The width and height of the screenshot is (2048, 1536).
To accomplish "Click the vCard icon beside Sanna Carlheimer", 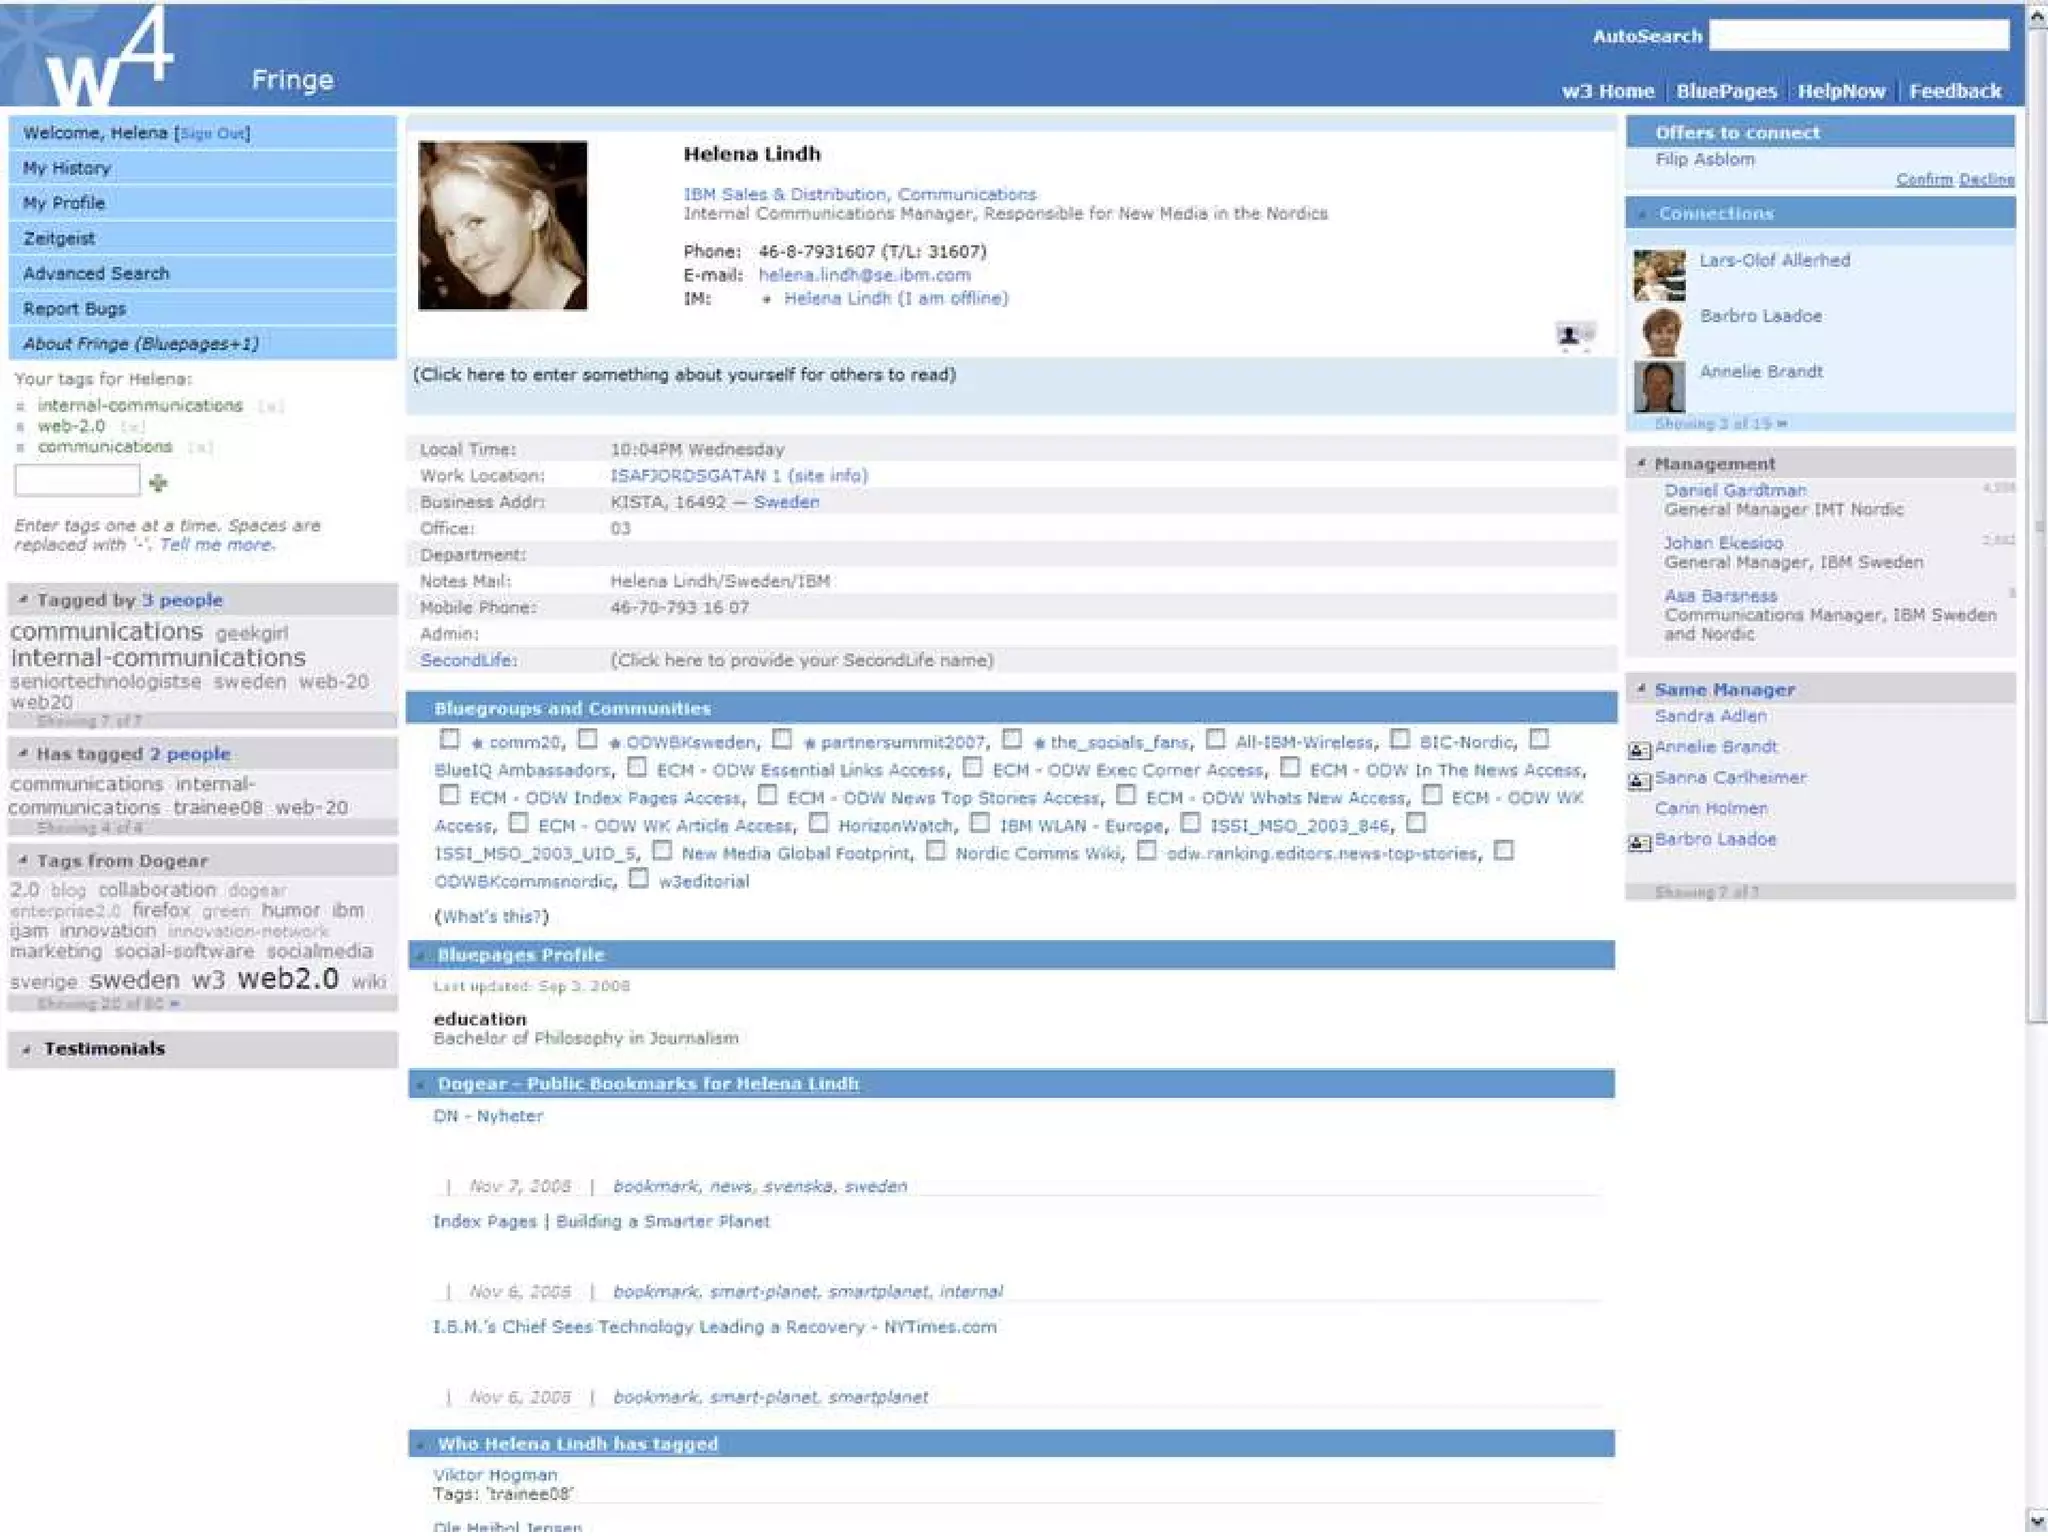I will coord(1639,781).
